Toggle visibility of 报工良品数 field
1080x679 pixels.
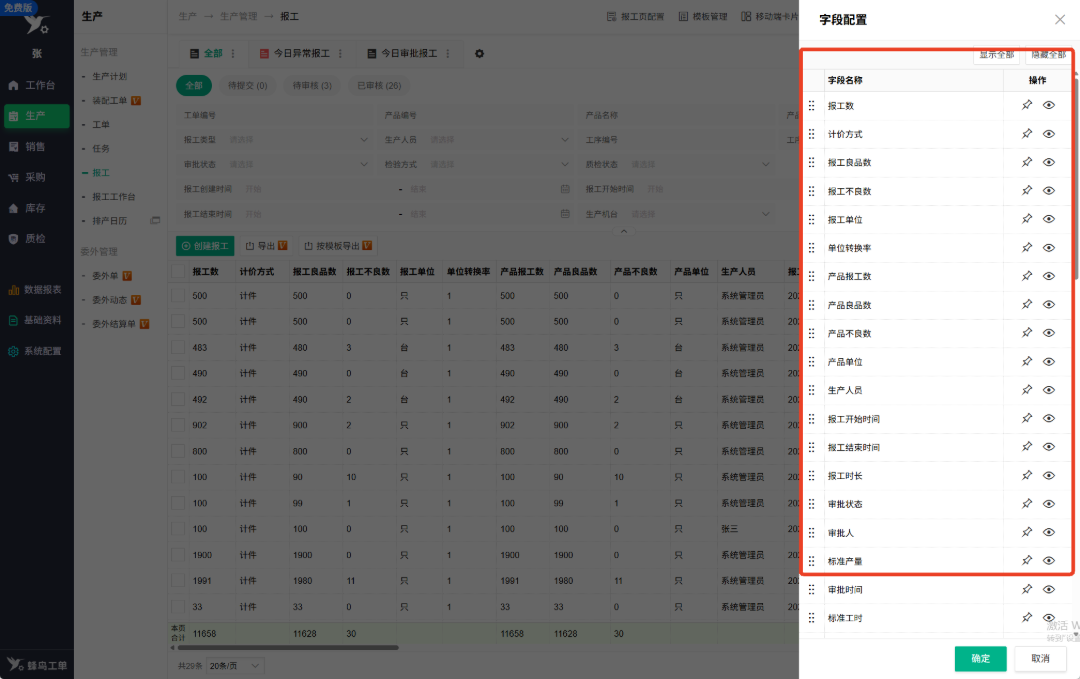click(1048, 162)
